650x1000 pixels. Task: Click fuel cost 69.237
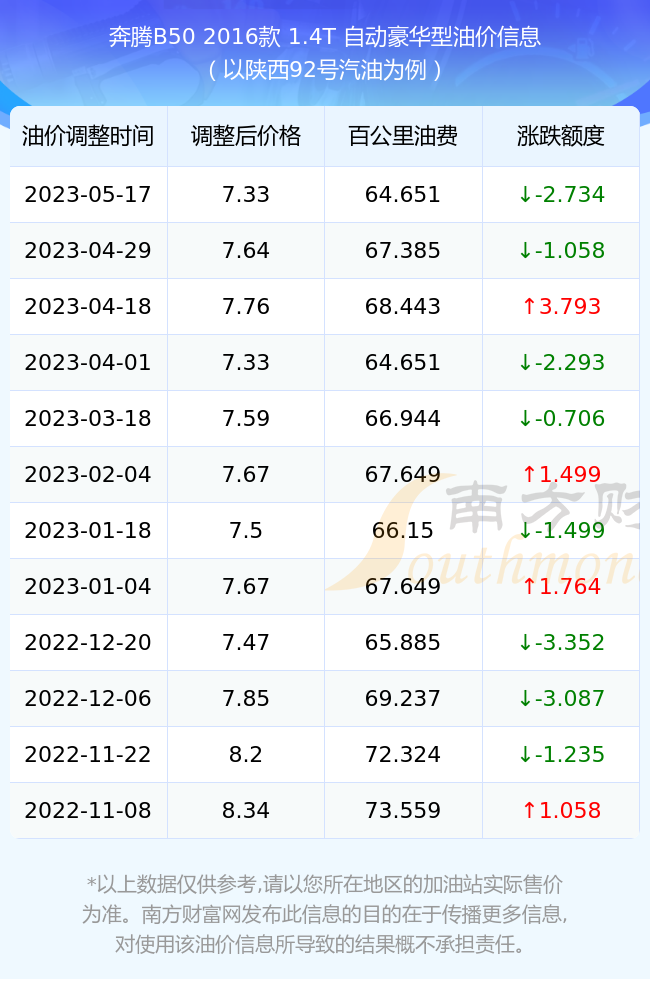point(403,699)
